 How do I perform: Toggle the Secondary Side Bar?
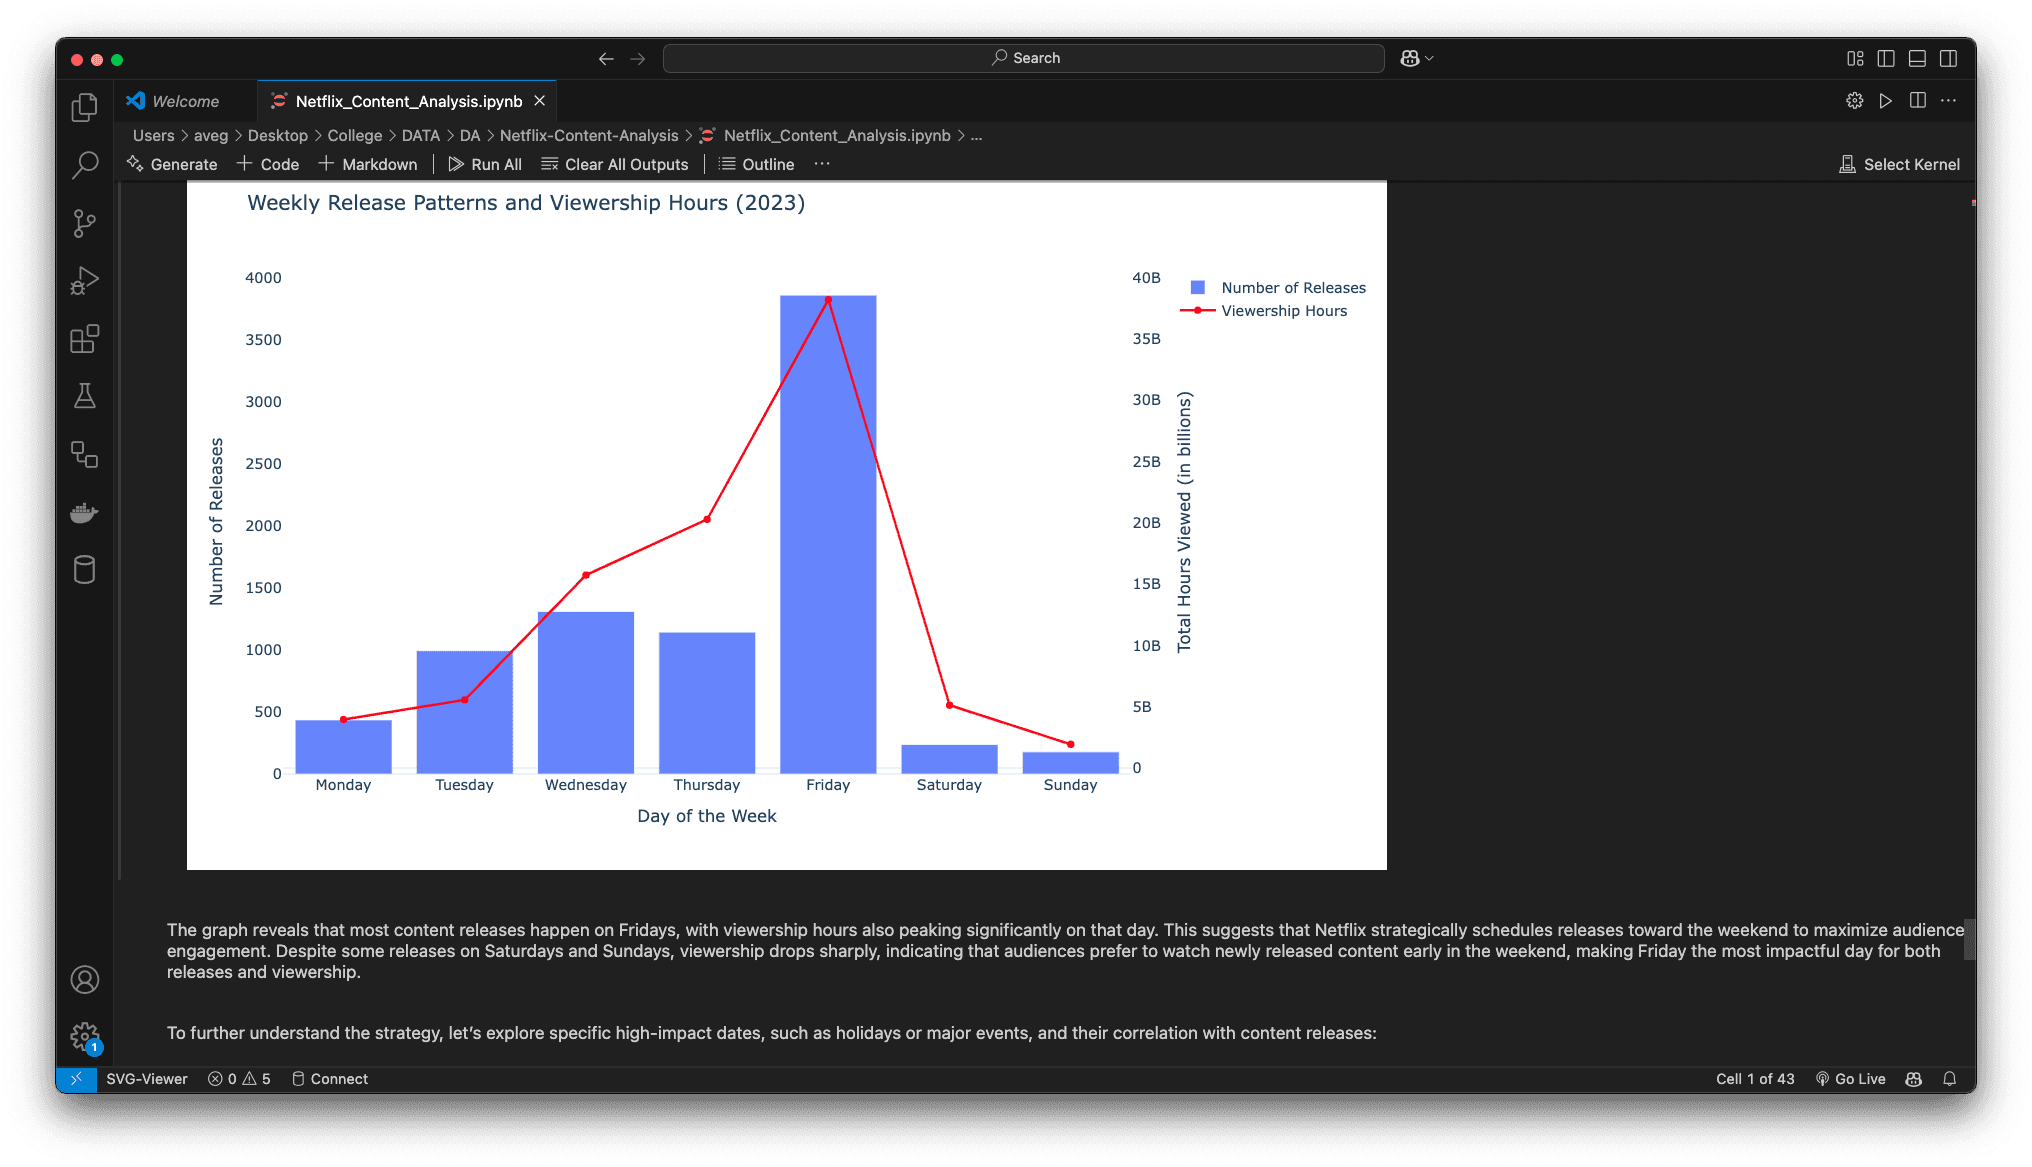1949,59
